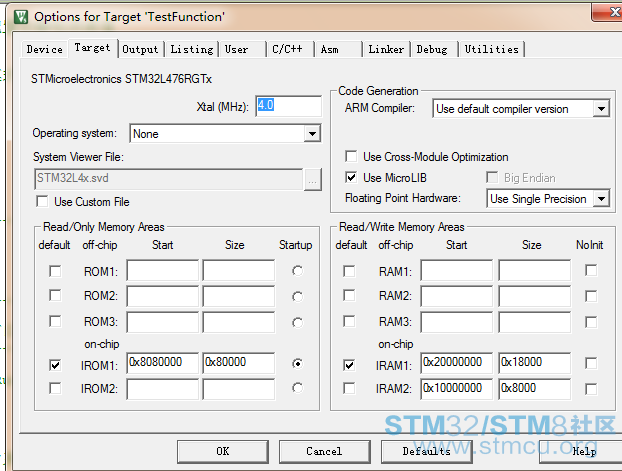Check the RAM1 default checkbox
Image resolution: width=622 pixels, height=471 pixels.
coord(349,271)
